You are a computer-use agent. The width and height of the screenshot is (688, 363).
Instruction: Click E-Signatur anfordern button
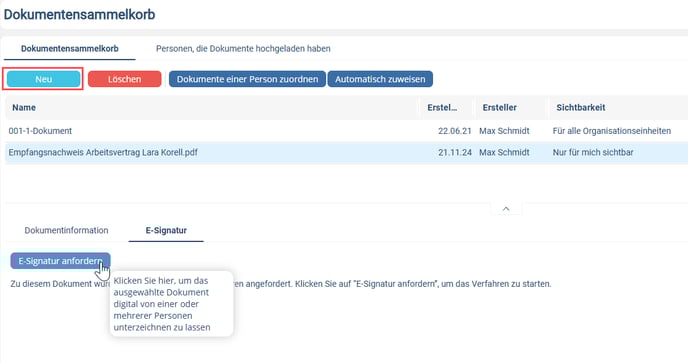[61, 261]
